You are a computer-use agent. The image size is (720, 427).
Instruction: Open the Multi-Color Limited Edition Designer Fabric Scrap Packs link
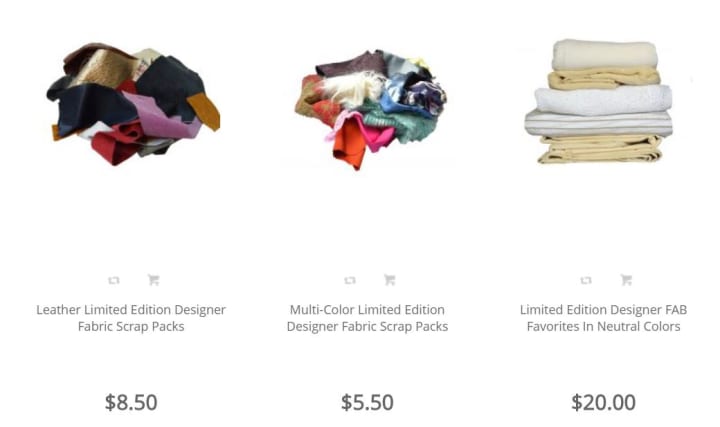(x=367, y=318)
